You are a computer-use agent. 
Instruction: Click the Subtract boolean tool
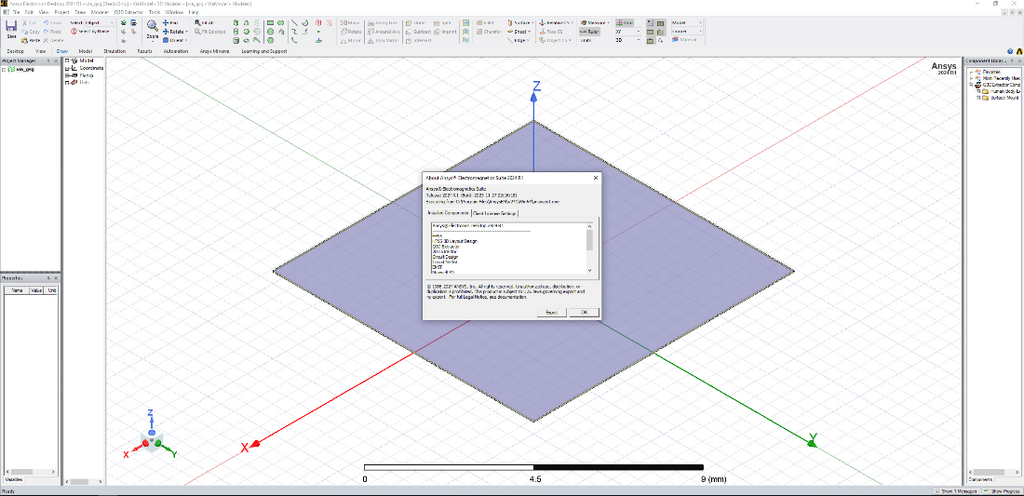(418, 32)
